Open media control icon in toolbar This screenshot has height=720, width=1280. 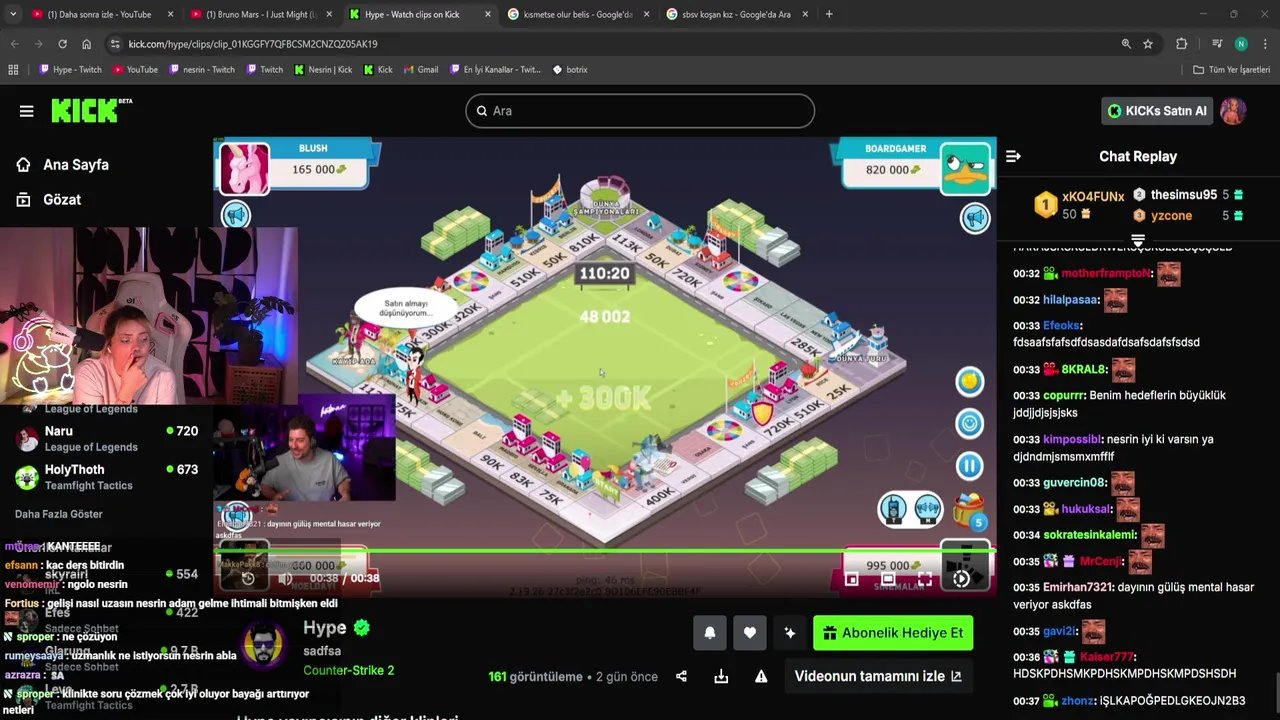pos(1217,44)
